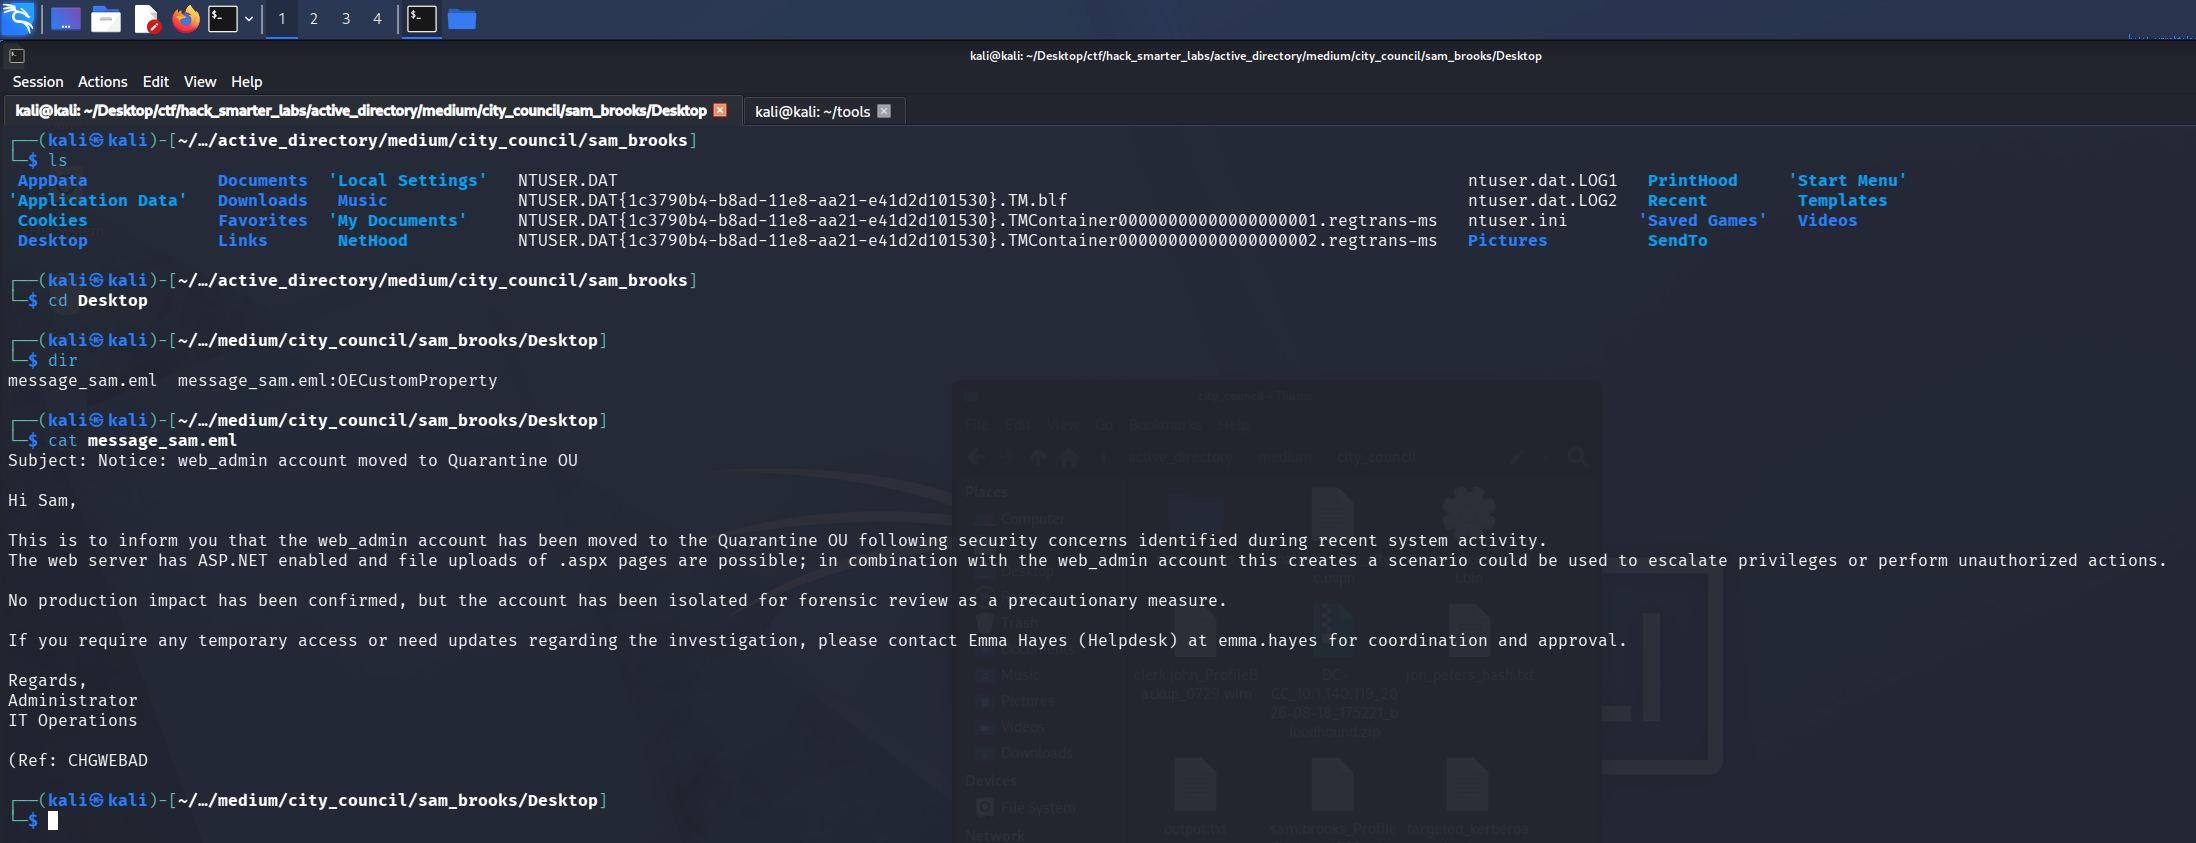The width and height of the screenshot is (2196, 843).
Task: Click the plain NTUSER.DAT file name
Action: tap(568, 181)
